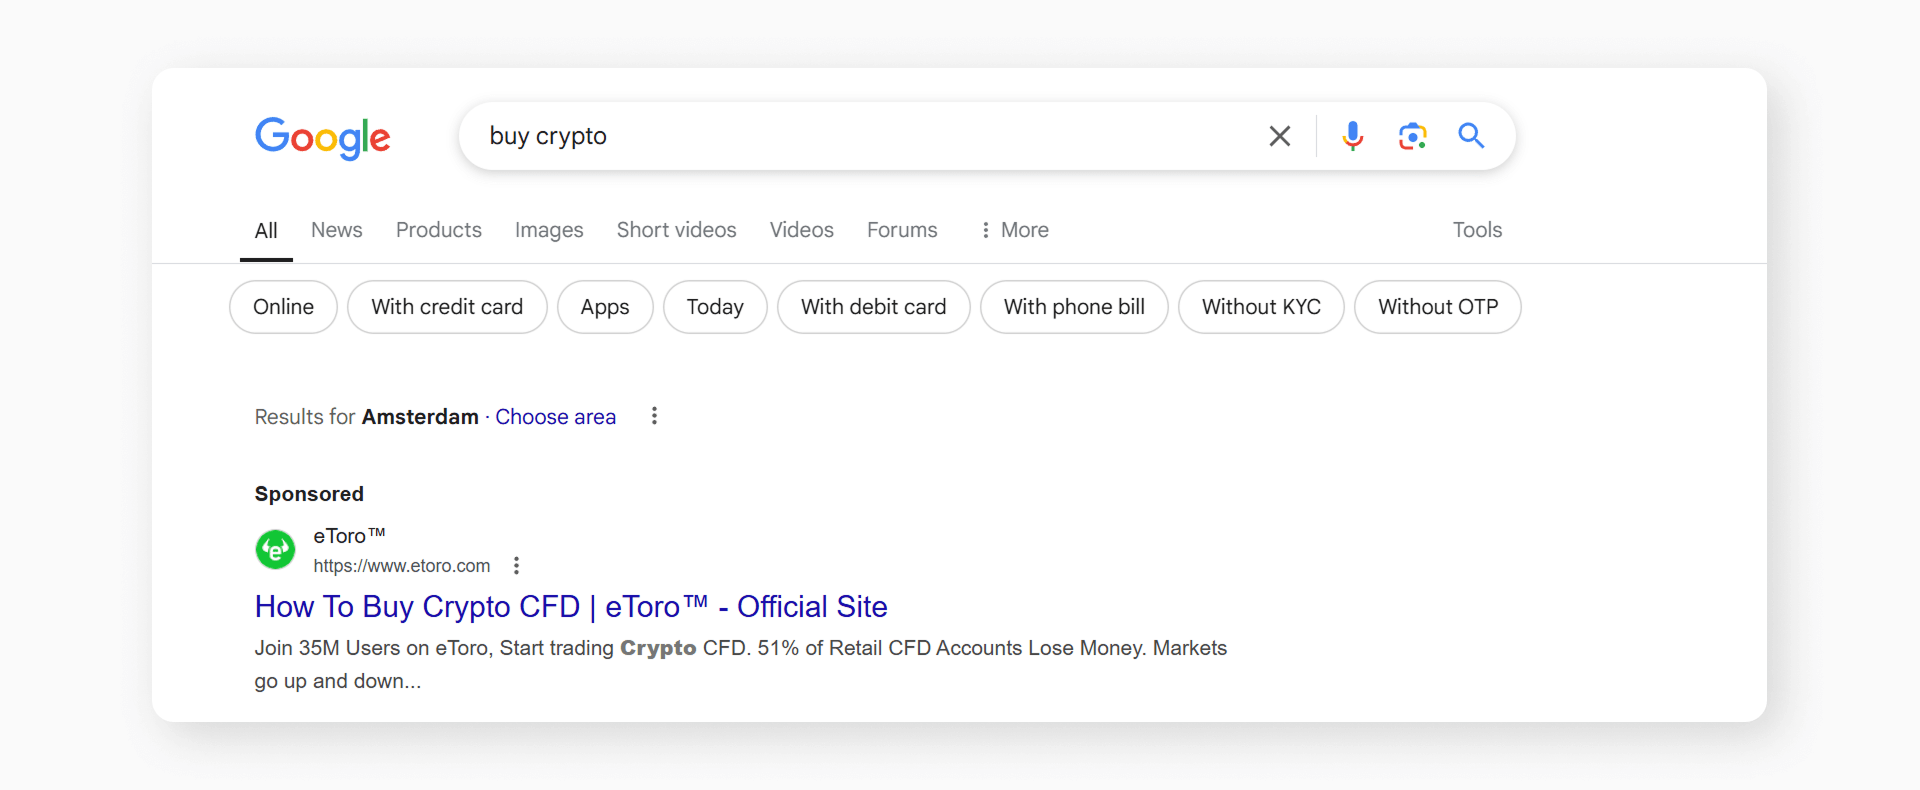Submit search with the magnifying glass icon
Viewport: 1920px width, 790px height.
[1470, 135]
